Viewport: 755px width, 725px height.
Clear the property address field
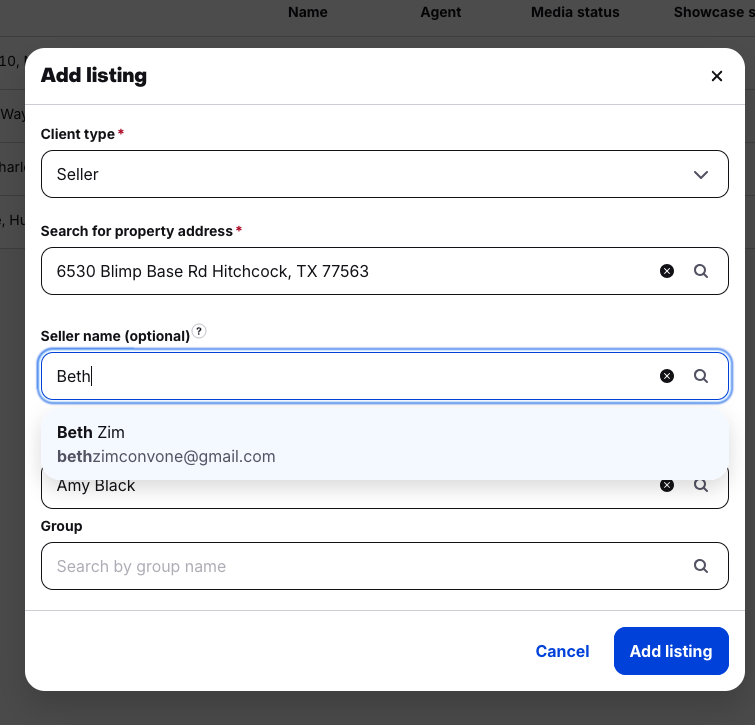[667, 271]
